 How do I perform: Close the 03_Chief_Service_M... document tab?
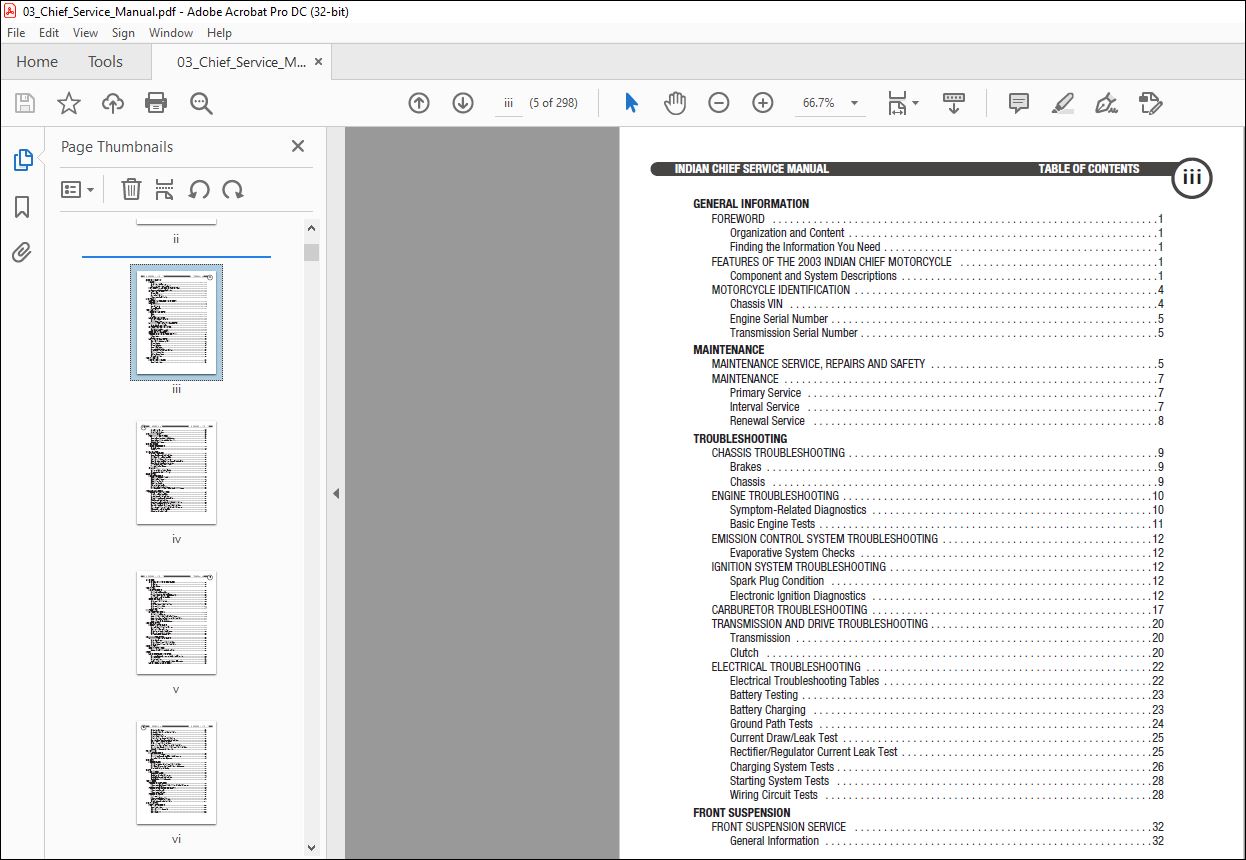(319, 61)
